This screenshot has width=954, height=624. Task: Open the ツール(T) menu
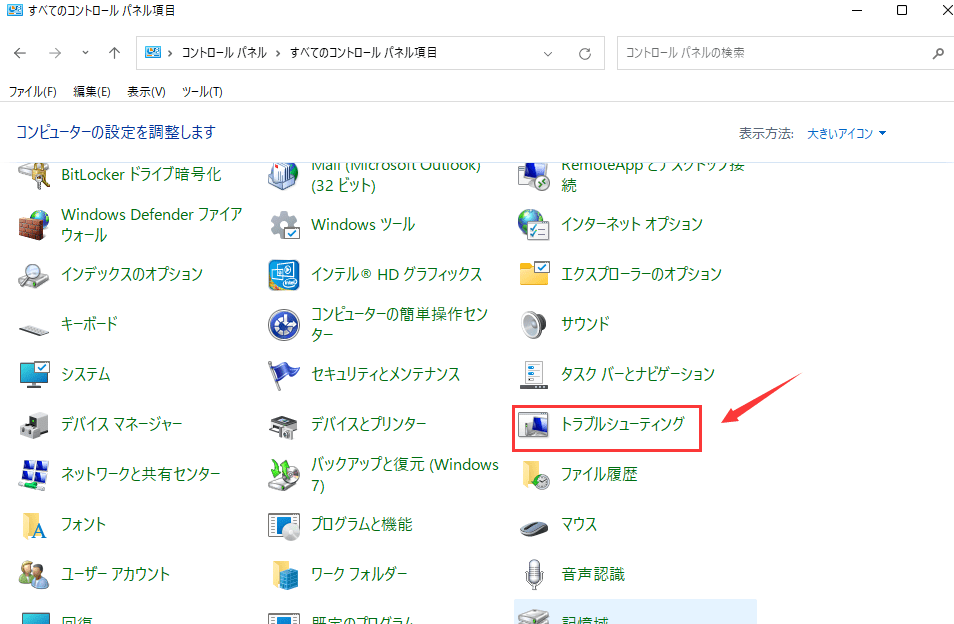[201, 92]
